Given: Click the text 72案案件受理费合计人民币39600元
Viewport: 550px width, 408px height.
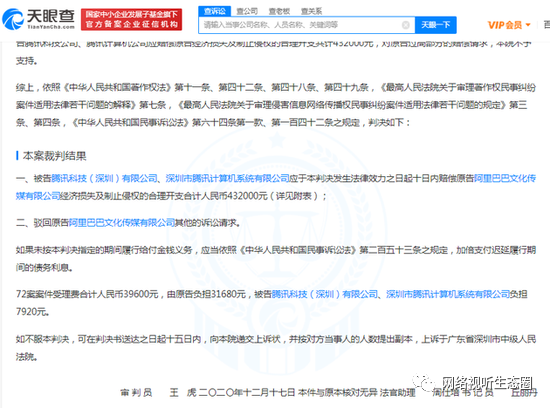Looking at the screenshot, I should 87,294.
